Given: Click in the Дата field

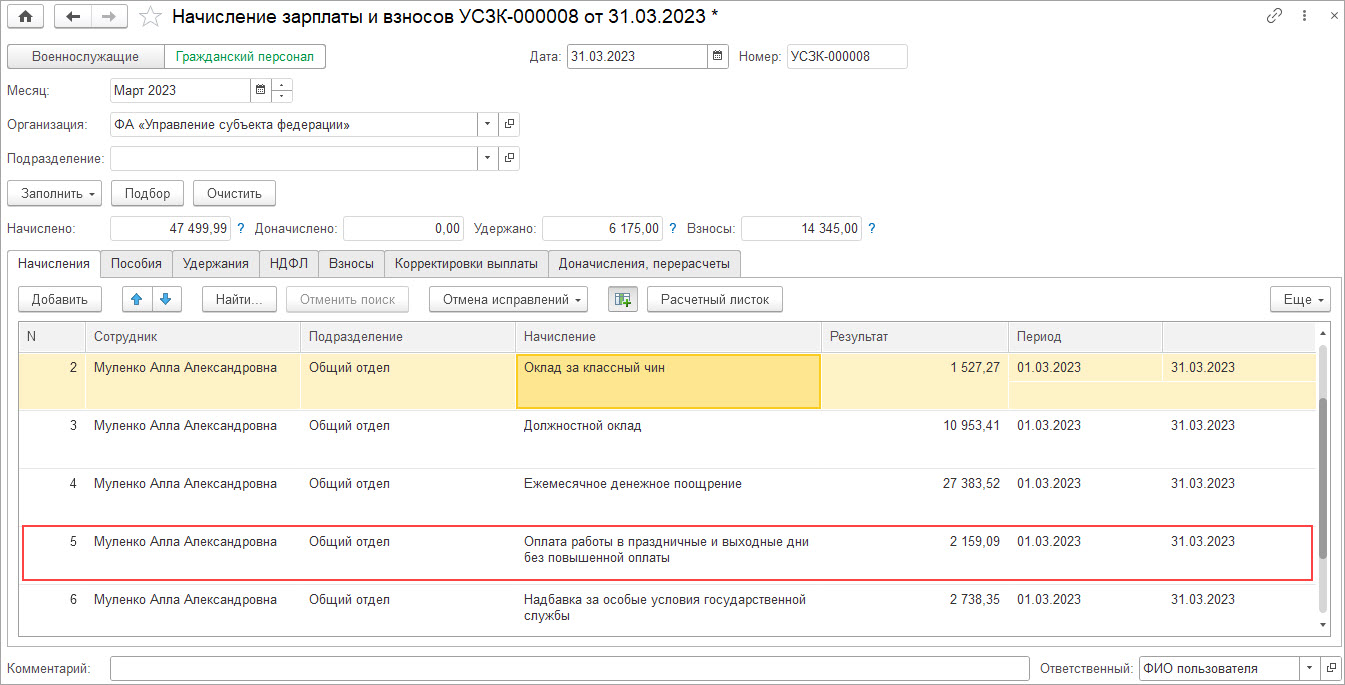Looking at the screenshot, I should pyautogui.click(x=638, y=56).
